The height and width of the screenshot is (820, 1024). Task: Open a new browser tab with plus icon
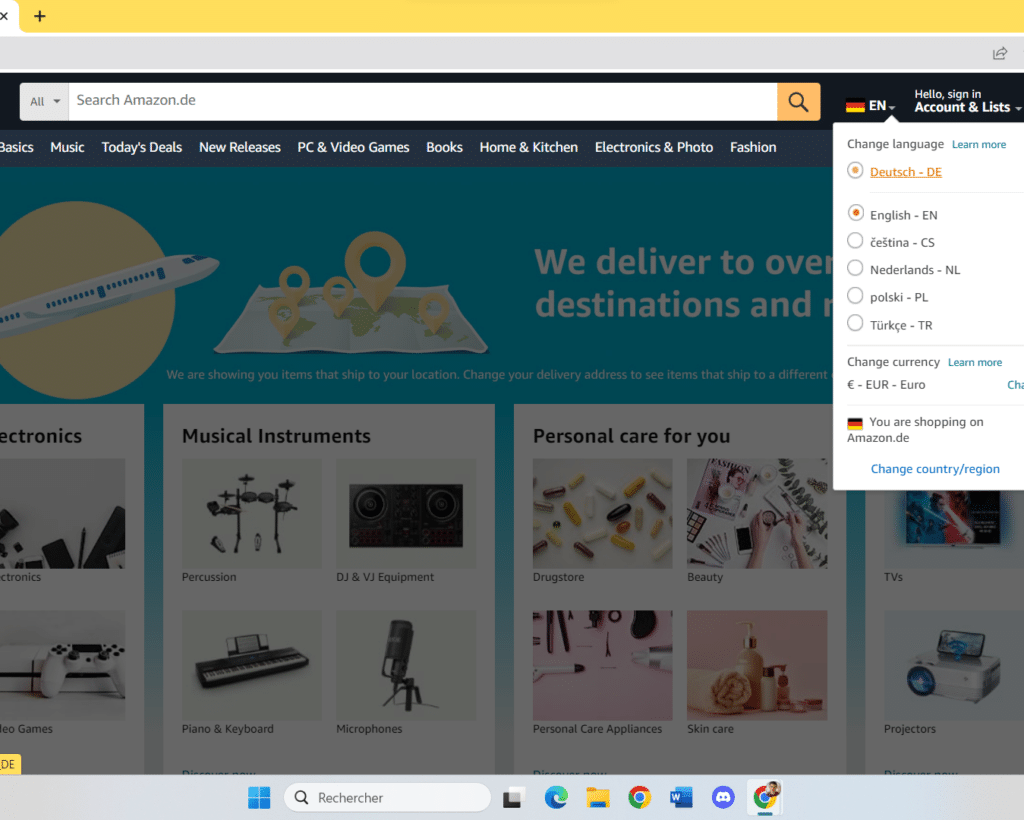(40, 16)
